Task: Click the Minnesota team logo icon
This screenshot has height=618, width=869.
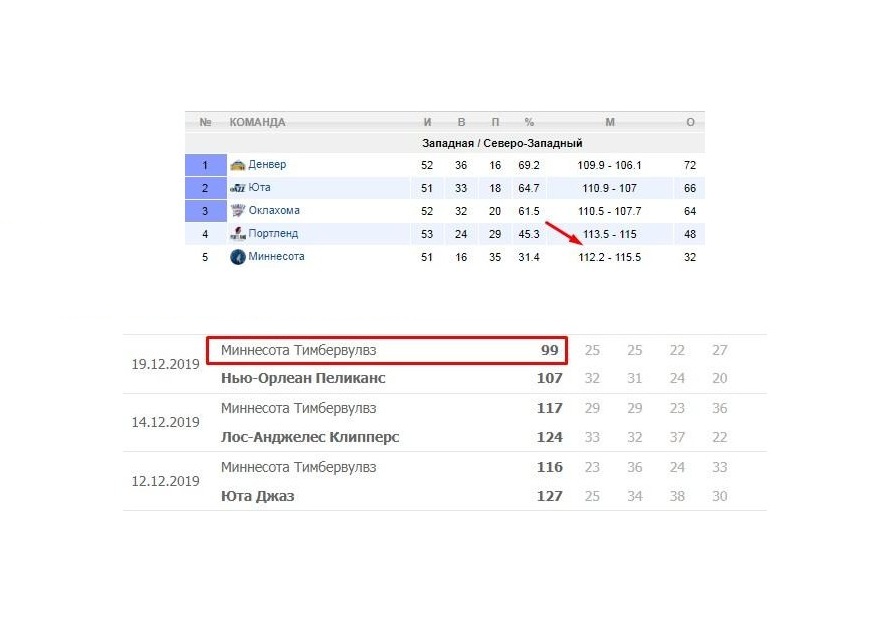Action: [x=238, y=257]
